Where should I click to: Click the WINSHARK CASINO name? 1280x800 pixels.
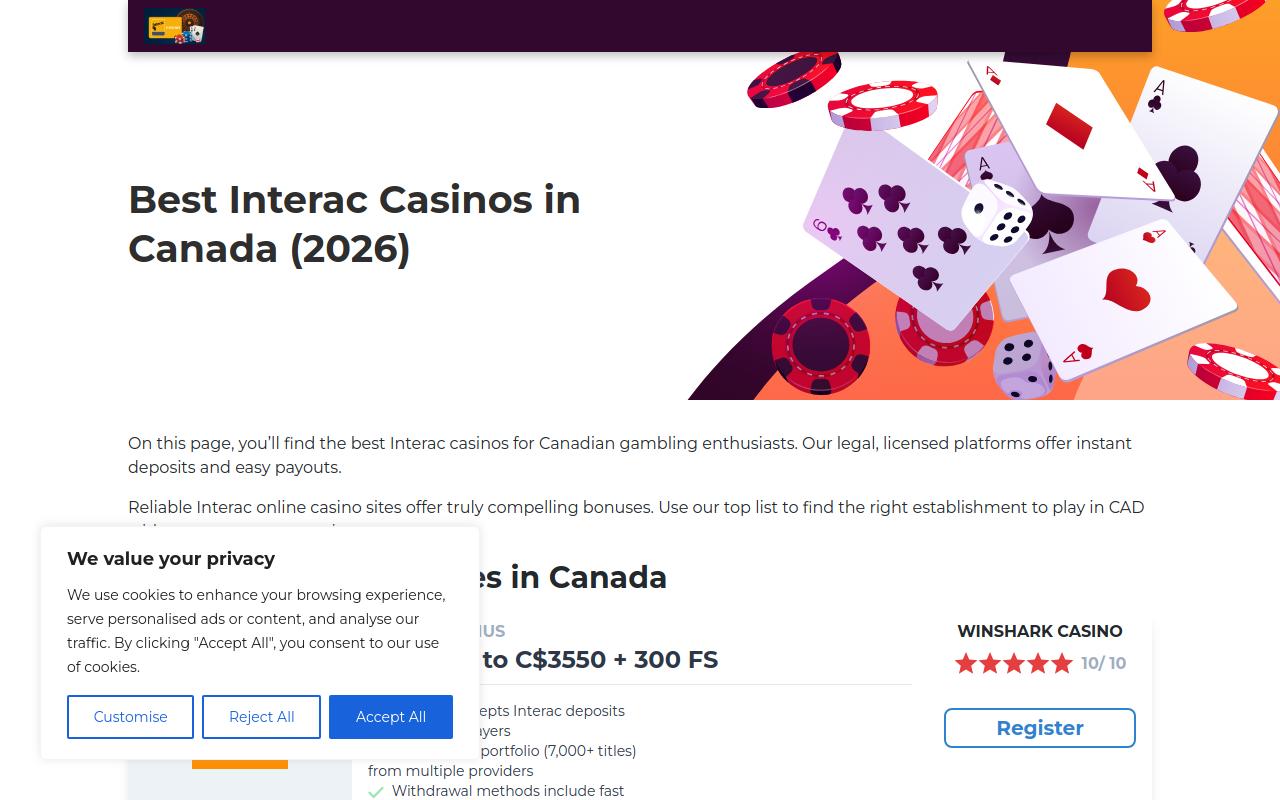point(1040,631)
